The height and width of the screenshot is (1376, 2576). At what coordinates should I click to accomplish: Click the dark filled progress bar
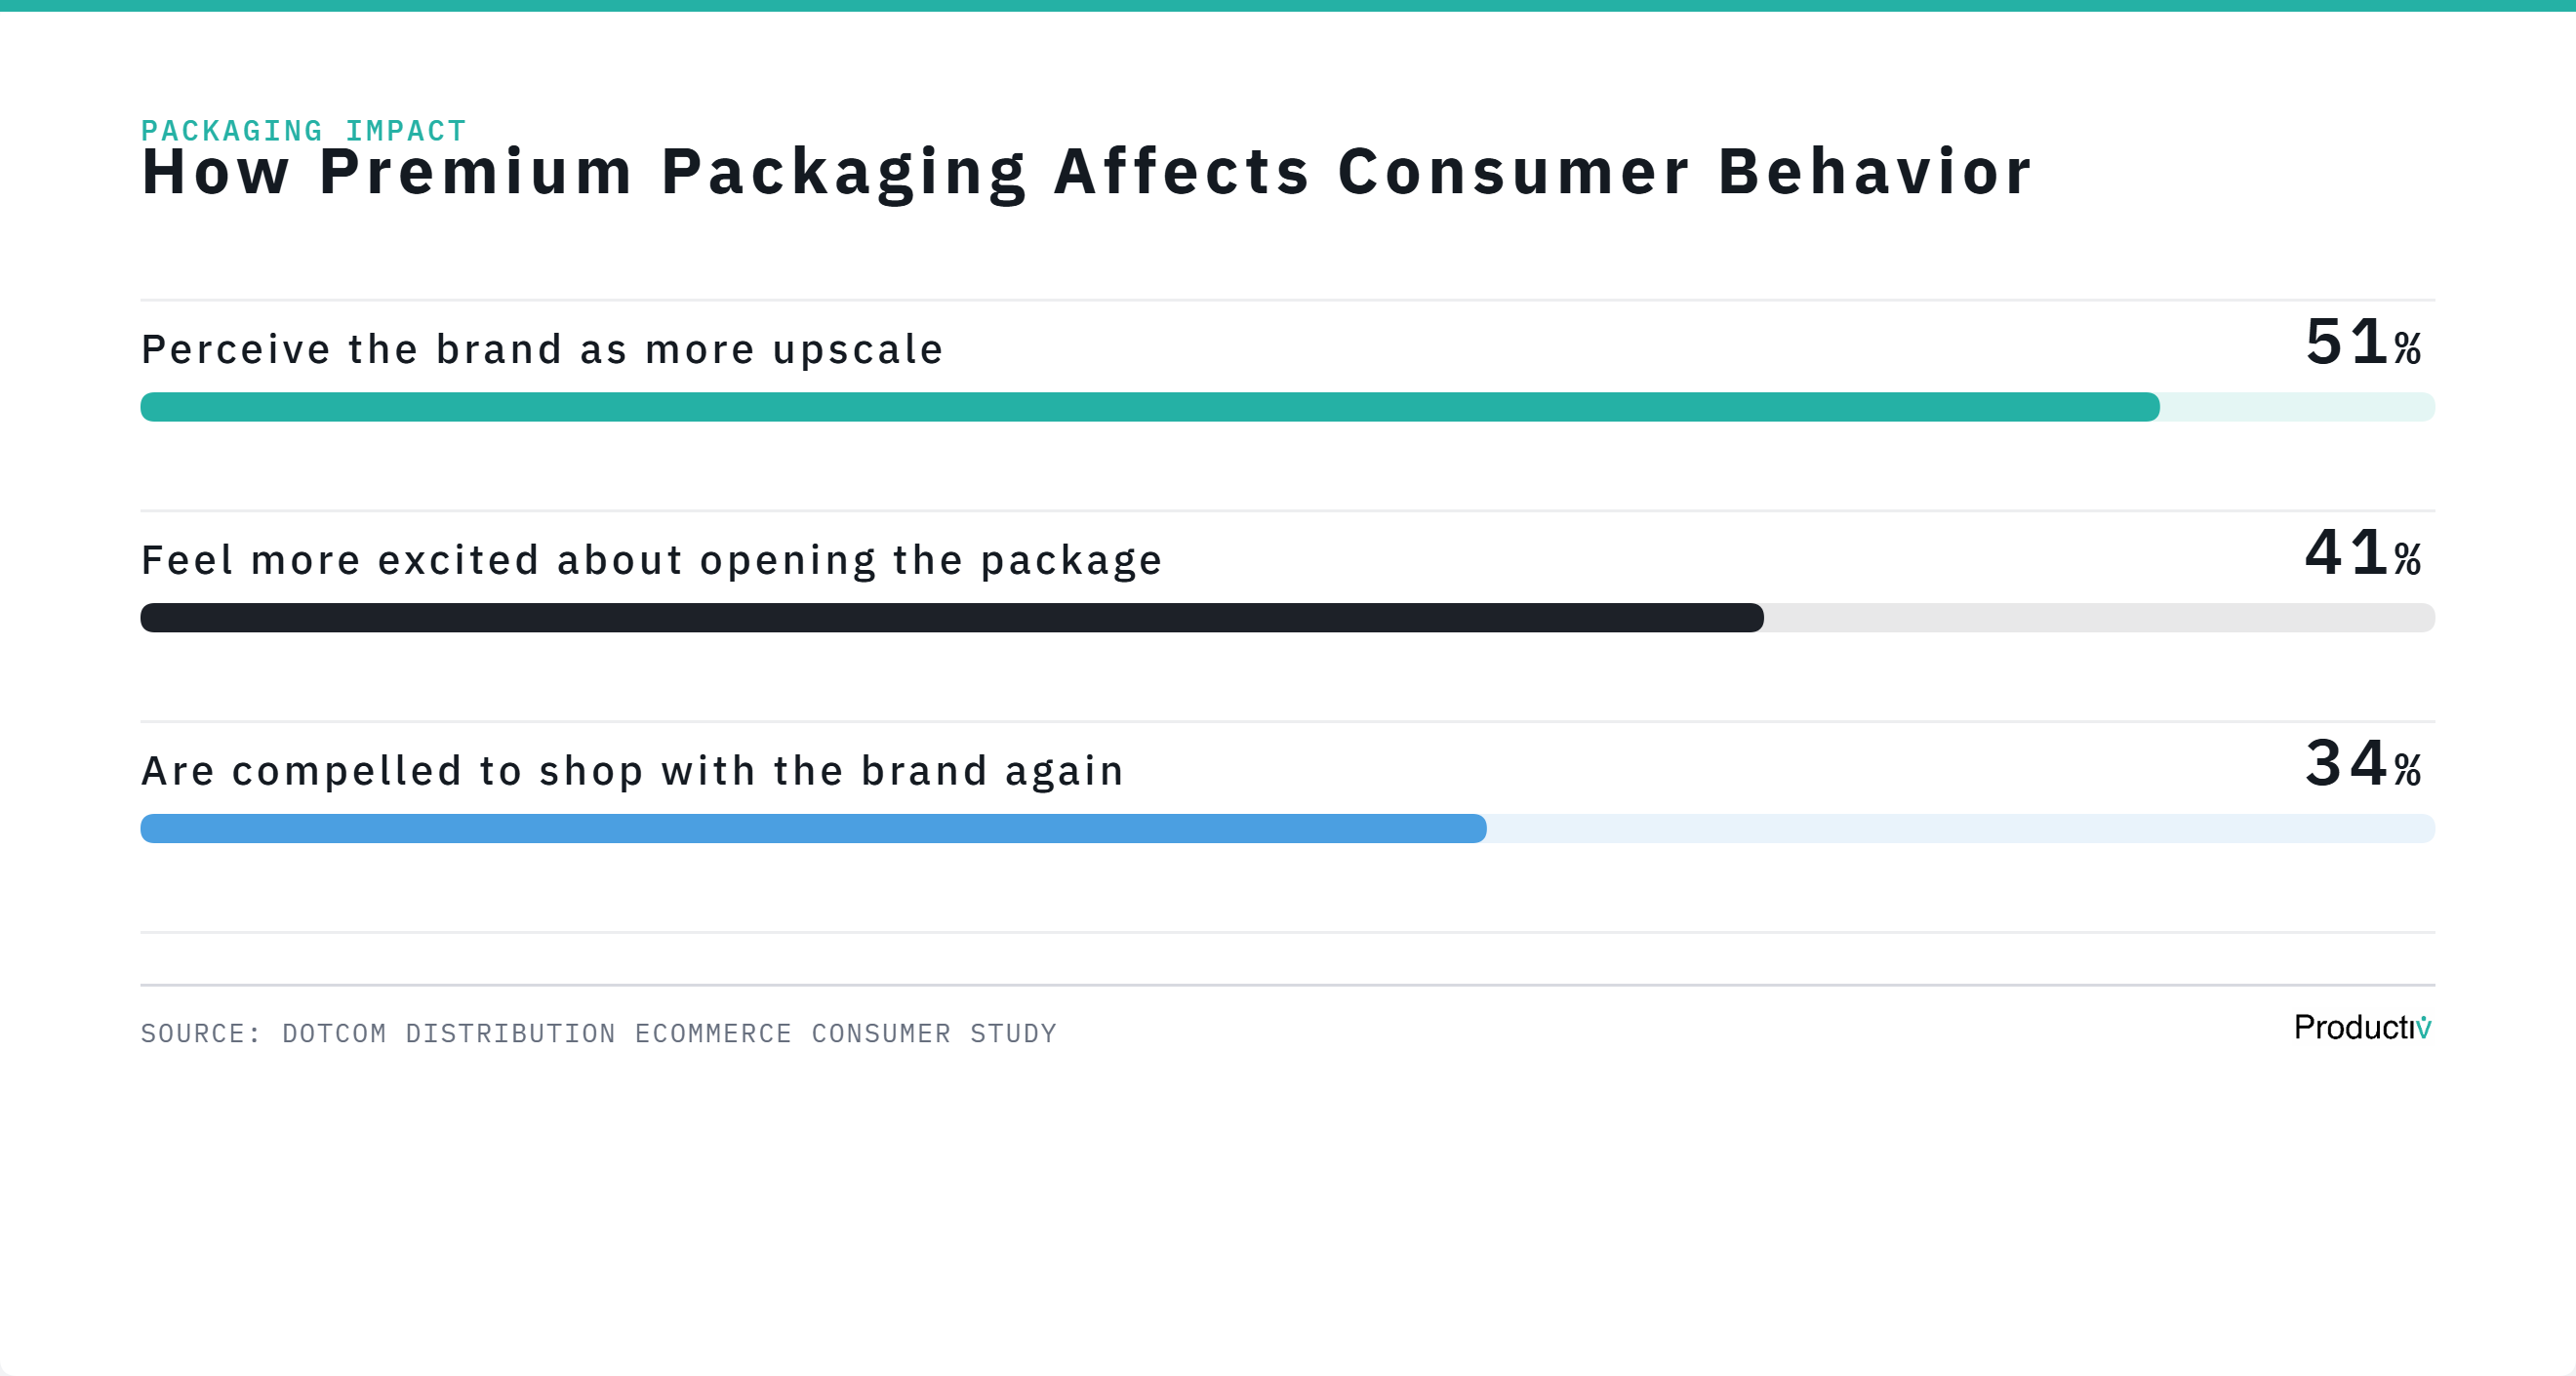coord(952,618)
